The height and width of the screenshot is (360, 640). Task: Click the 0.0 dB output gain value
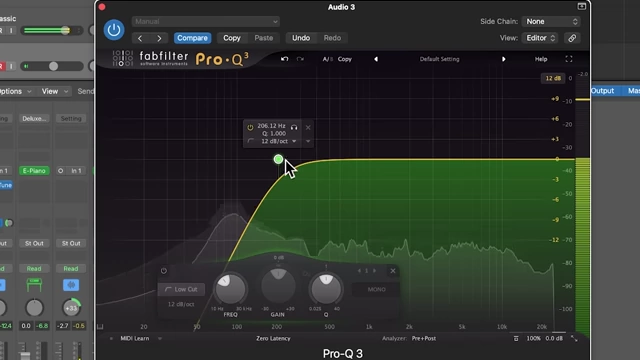(554, 338)
